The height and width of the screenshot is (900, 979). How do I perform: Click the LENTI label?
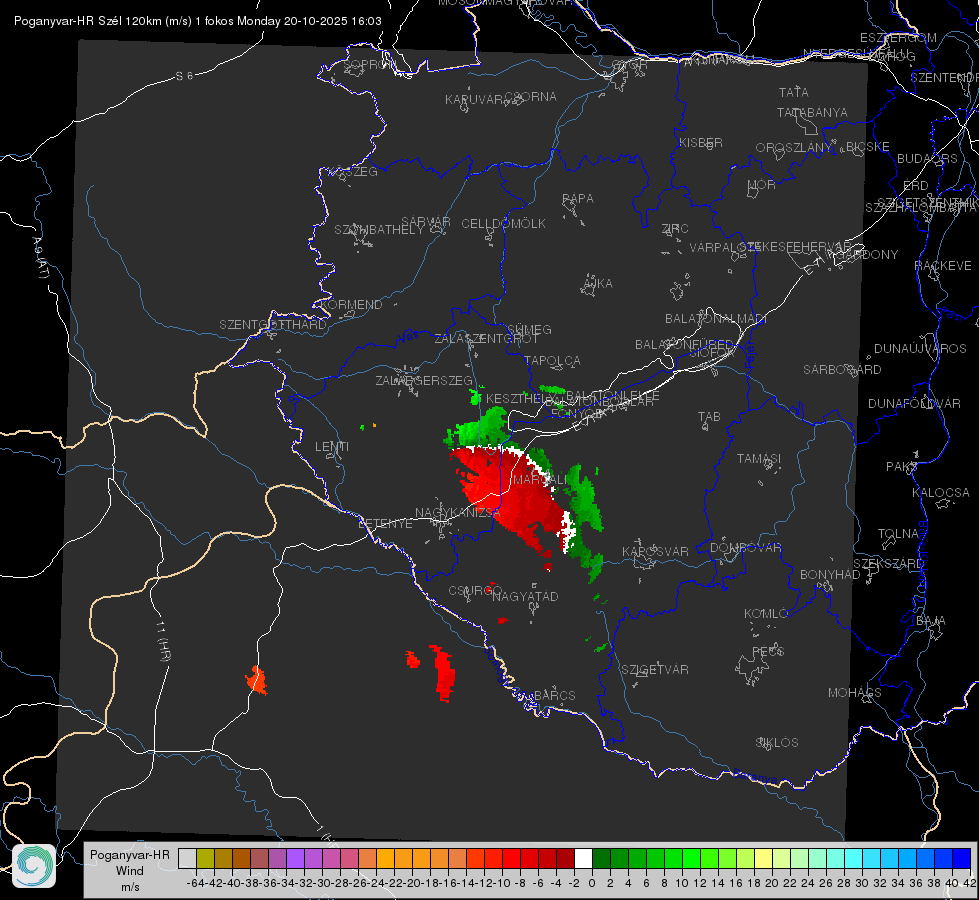coord(332,447)
